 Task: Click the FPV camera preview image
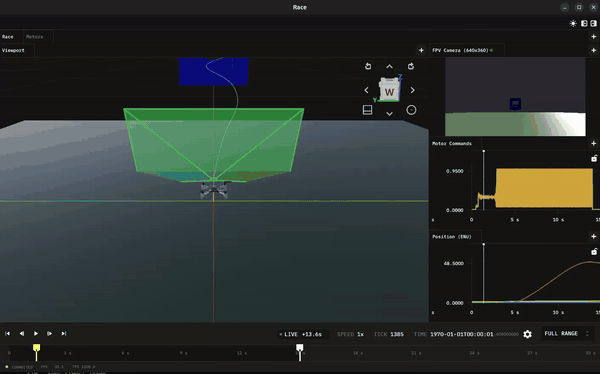tap(515, 96)
